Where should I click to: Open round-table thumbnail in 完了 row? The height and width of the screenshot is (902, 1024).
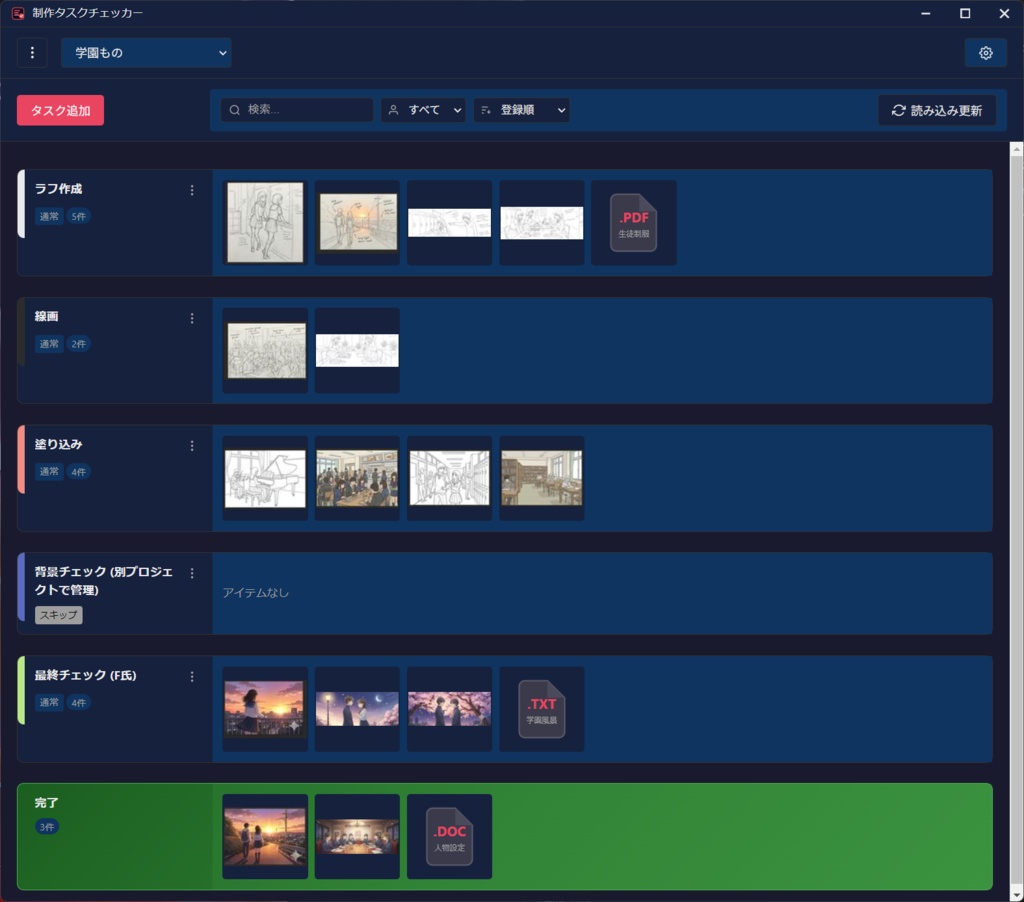[357, 837]
